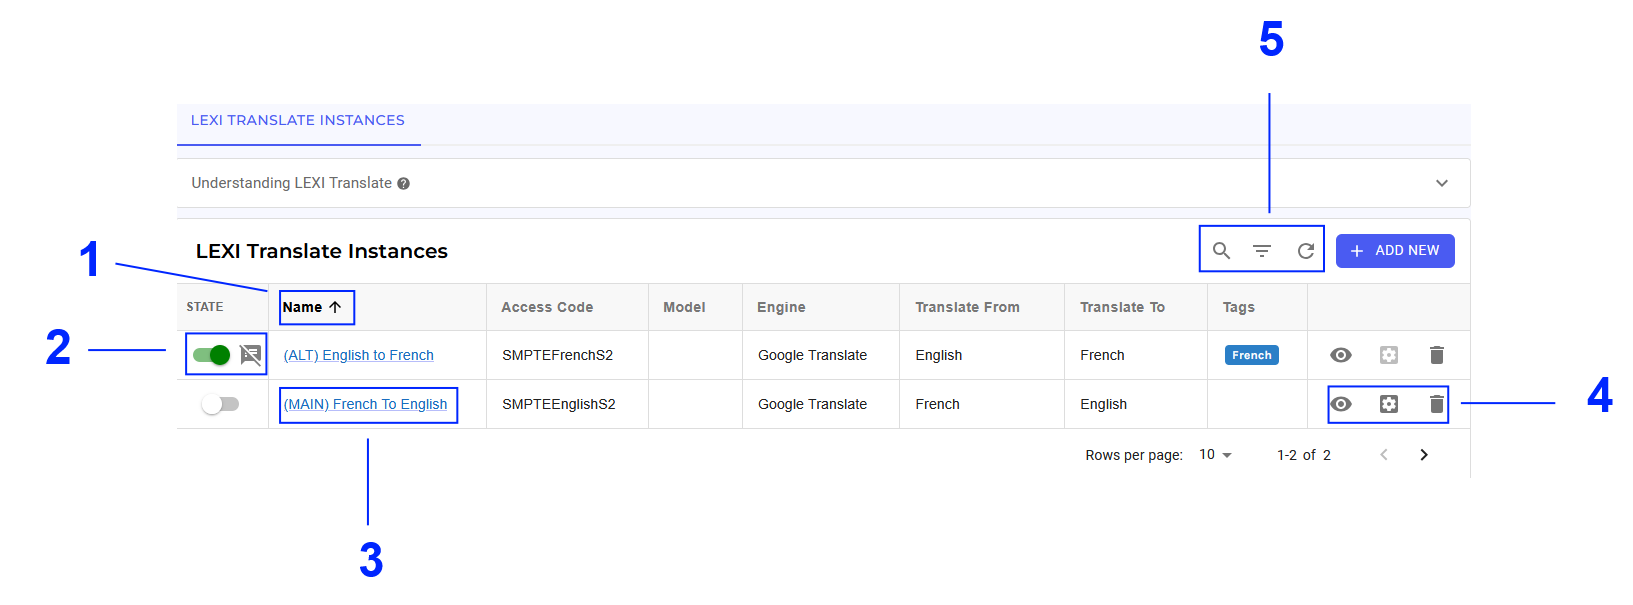Open the search icon in the table toolbar
The width and height of the screenshot is (1633, 605).
[1221, 251]
